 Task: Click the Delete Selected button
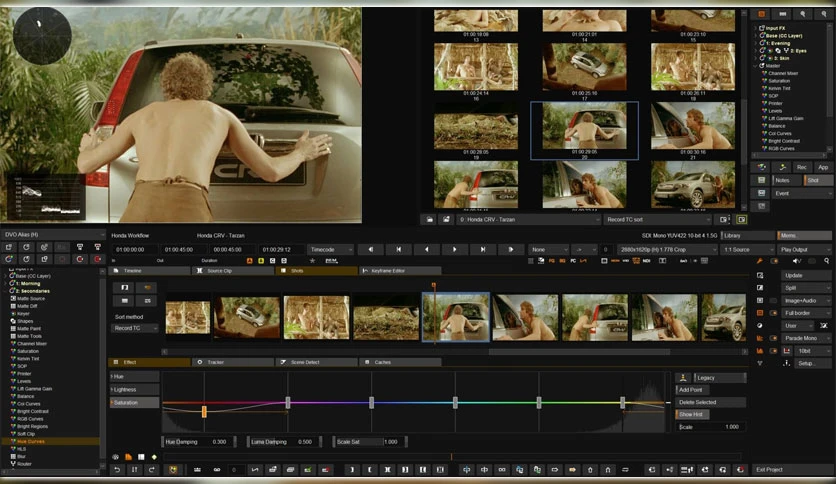pos(710,402)
